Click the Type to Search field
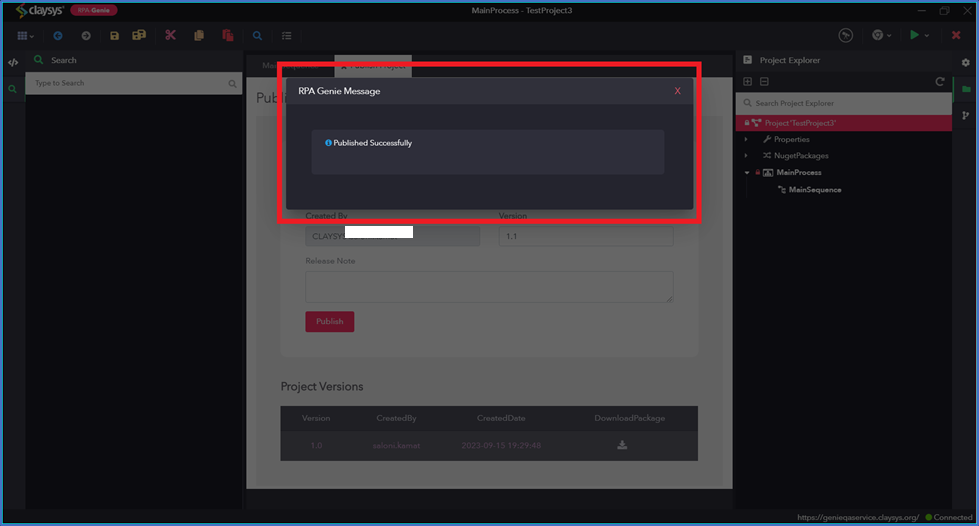Viewport: 979px width, 526px height. tap(128, 83)
